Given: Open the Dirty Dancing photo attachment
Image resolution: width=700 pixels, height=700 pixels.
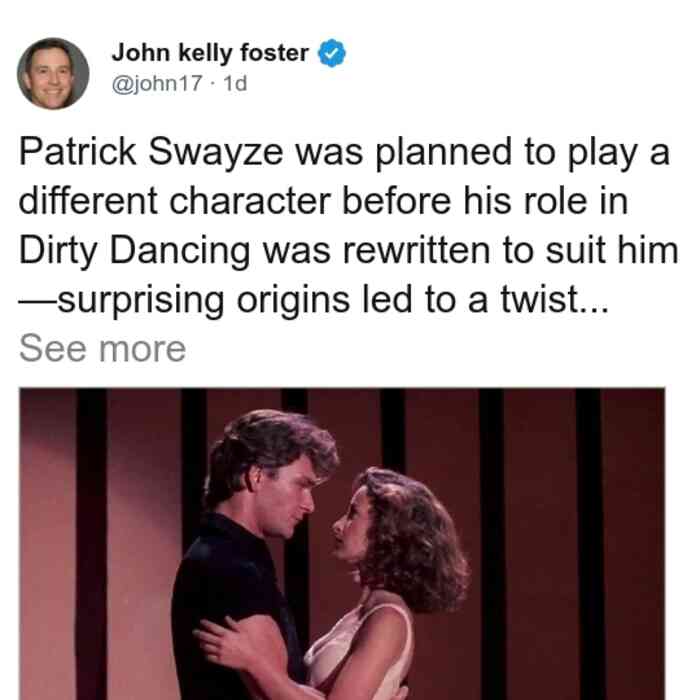Looking at the screenshot, I should [x=342, y=544].
